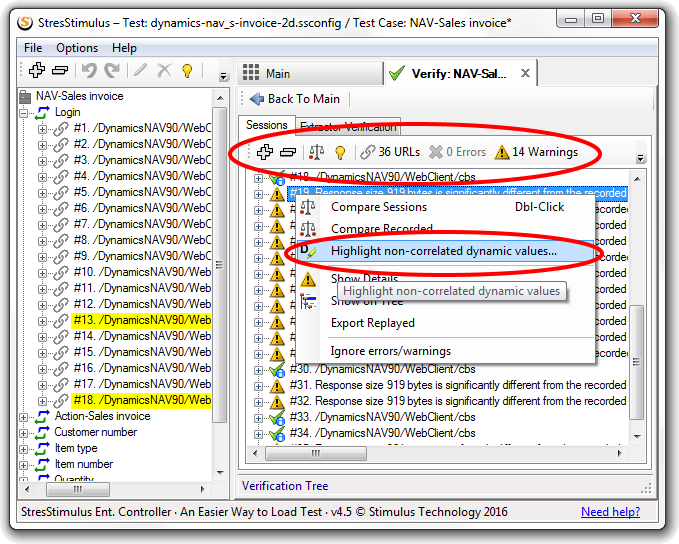Click the undo arrow in left toolbar

point(89,70)
